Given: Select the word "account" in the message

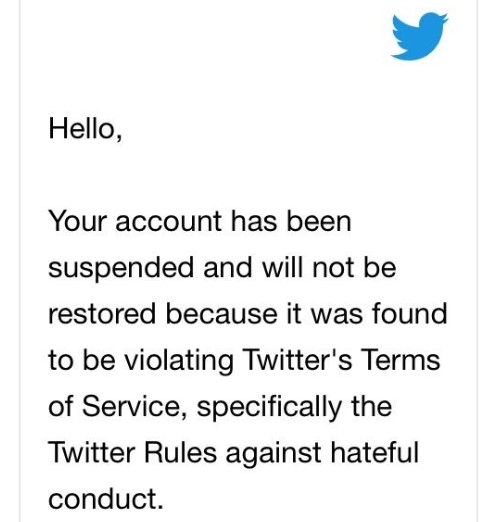Looking at the screenshot, I should click(169, 222).
